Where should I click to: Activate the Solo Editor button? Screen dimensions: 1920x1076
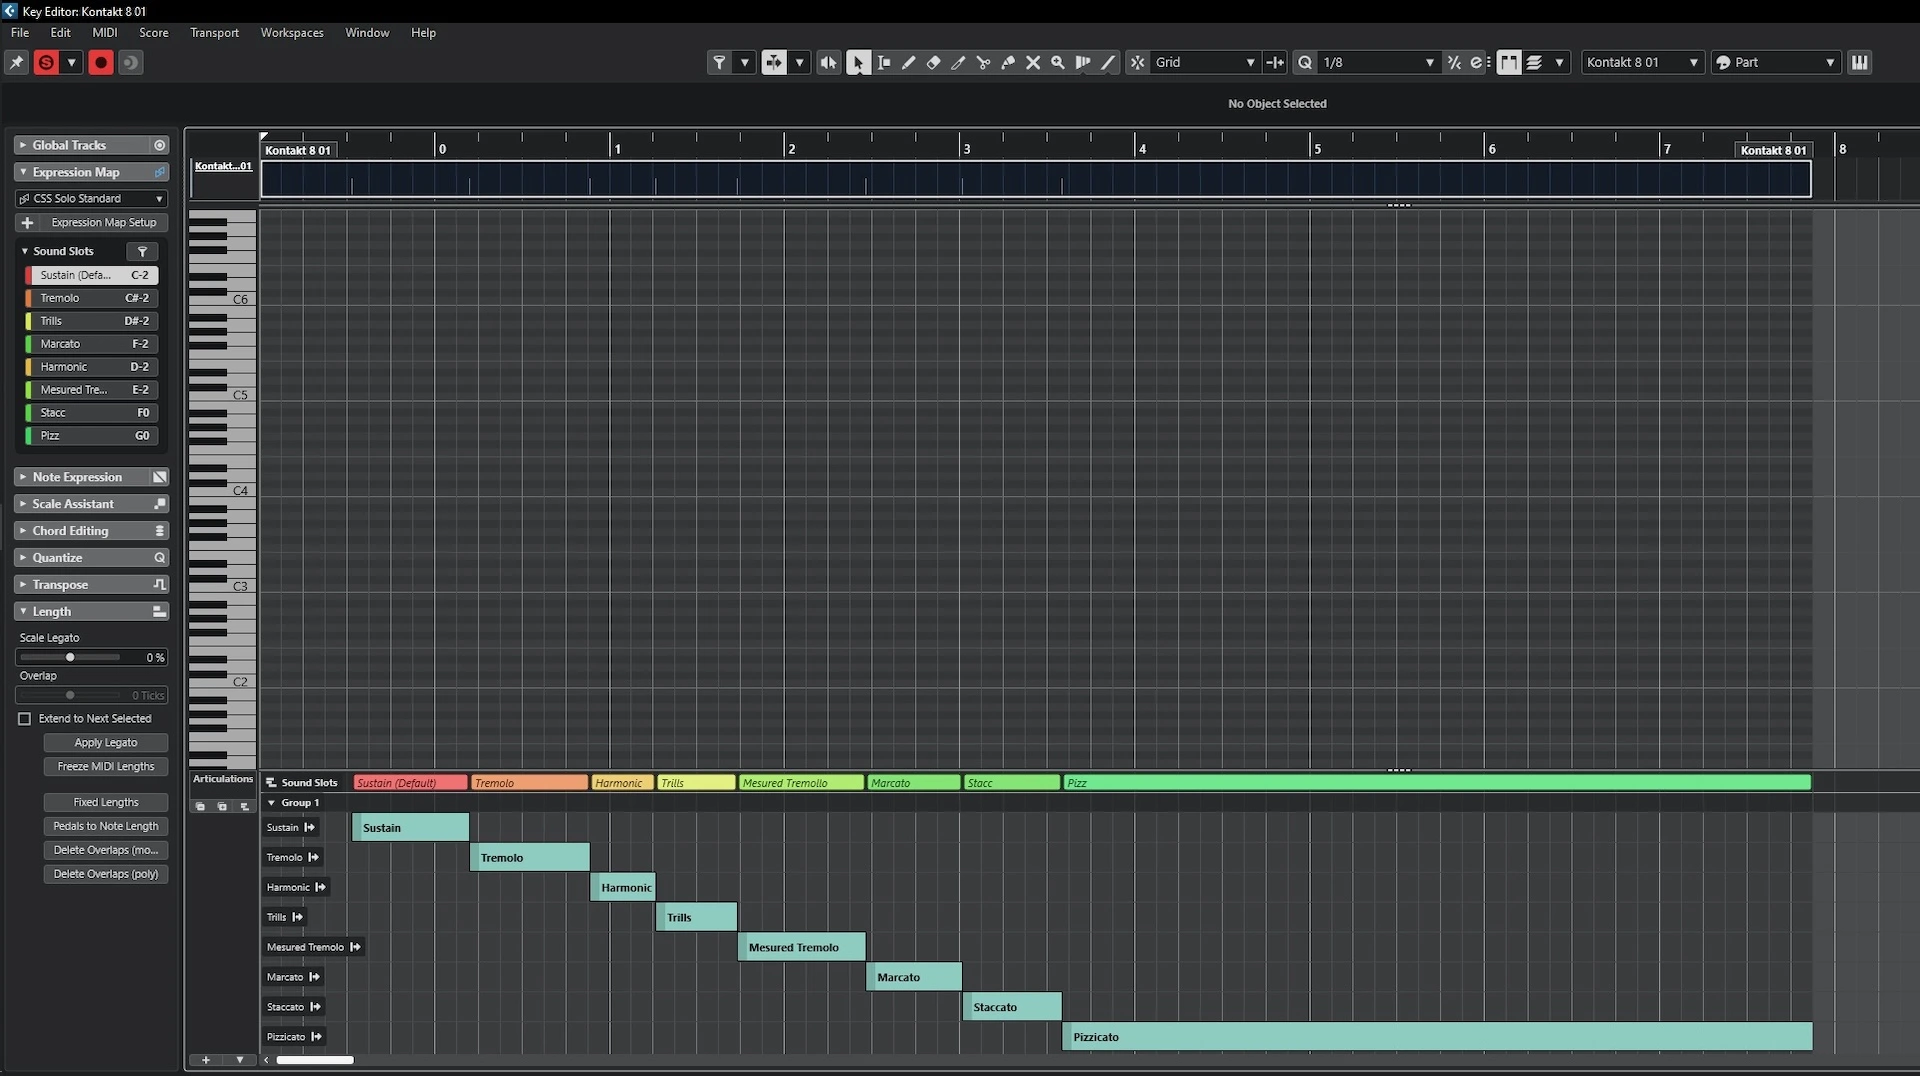coord(46,62)
